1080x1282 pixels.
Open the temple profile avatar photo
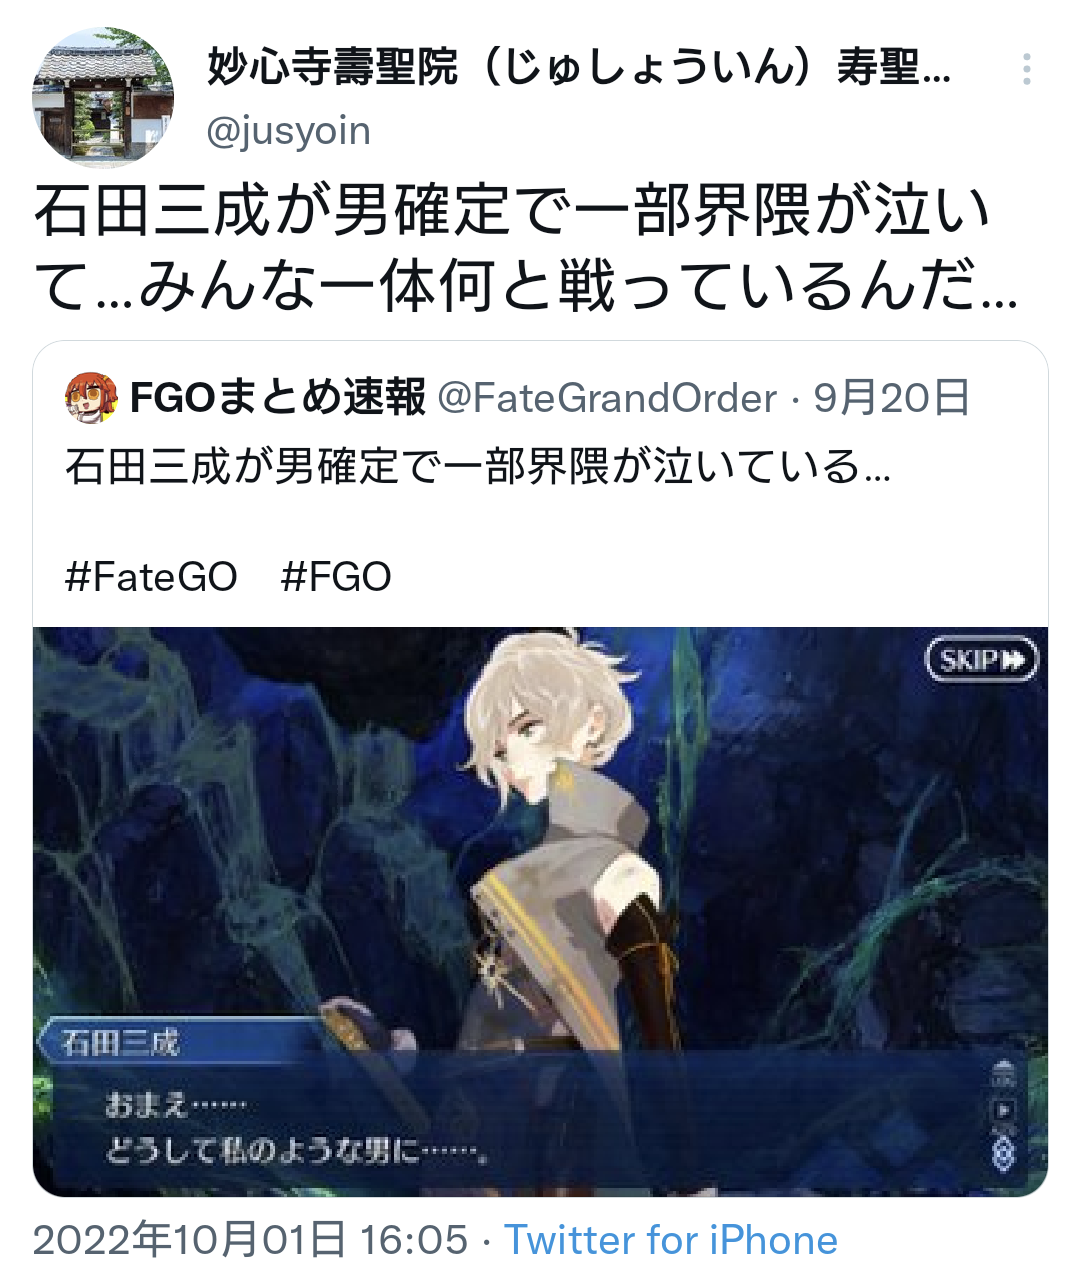pyautogui.click(x=104, y=97)
